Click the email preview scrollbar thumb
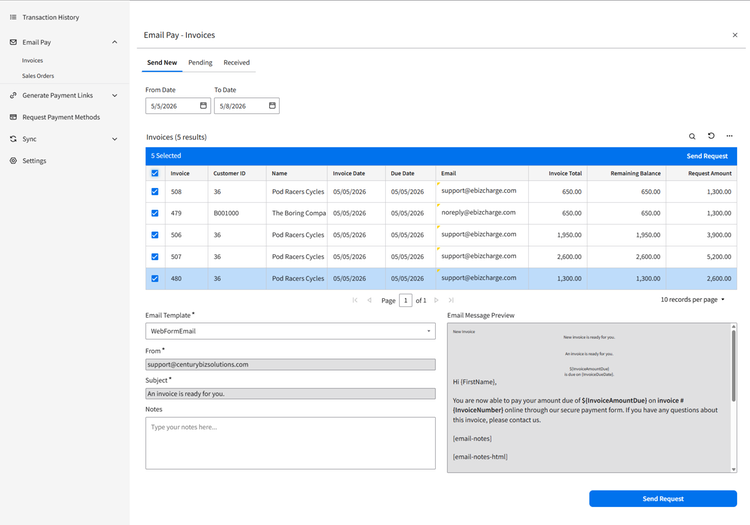This screenshot has width=750, height=525. point(733,365)
